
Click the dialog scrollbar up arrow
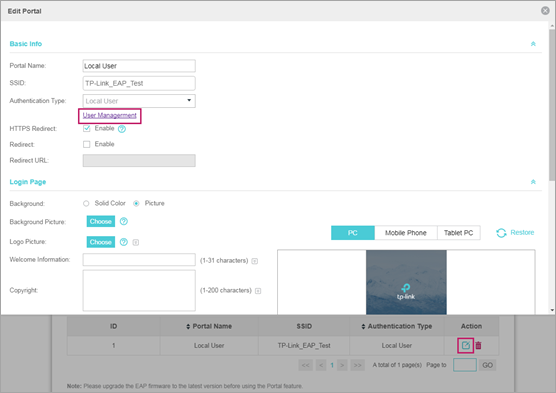click(552, 26)
